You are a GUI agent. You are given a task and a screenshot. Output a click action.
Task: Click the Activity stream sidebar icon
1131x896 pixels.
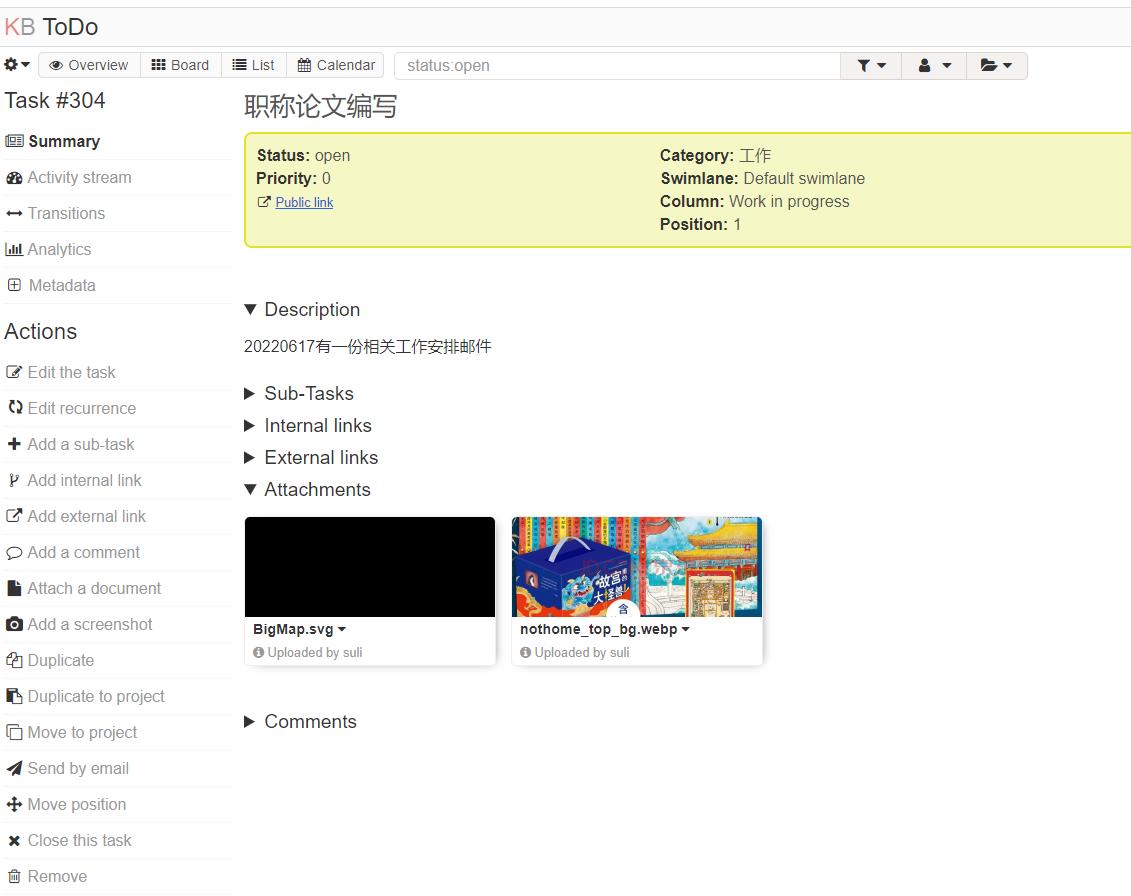[14, 177]
